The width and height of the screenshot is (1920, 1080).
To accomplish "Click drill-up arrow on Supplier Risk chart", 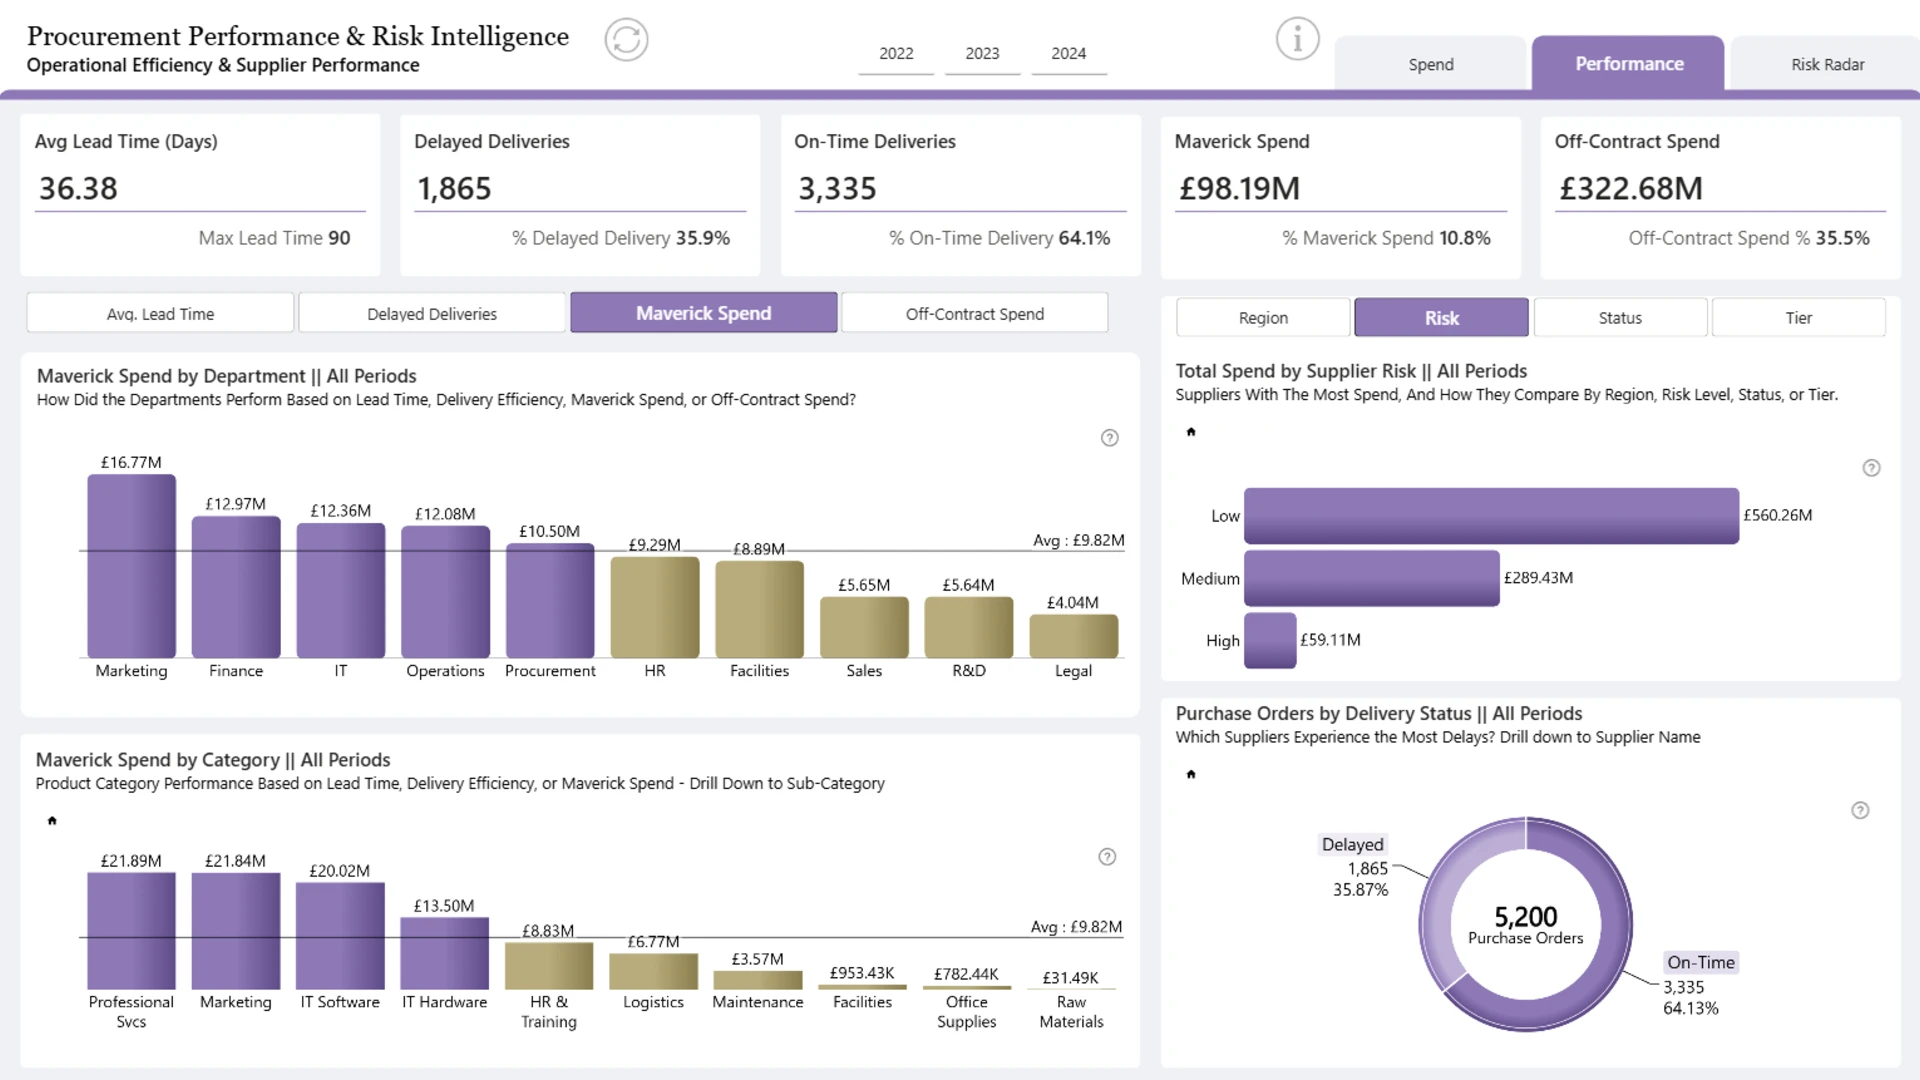I will (x=1191, y=432).
